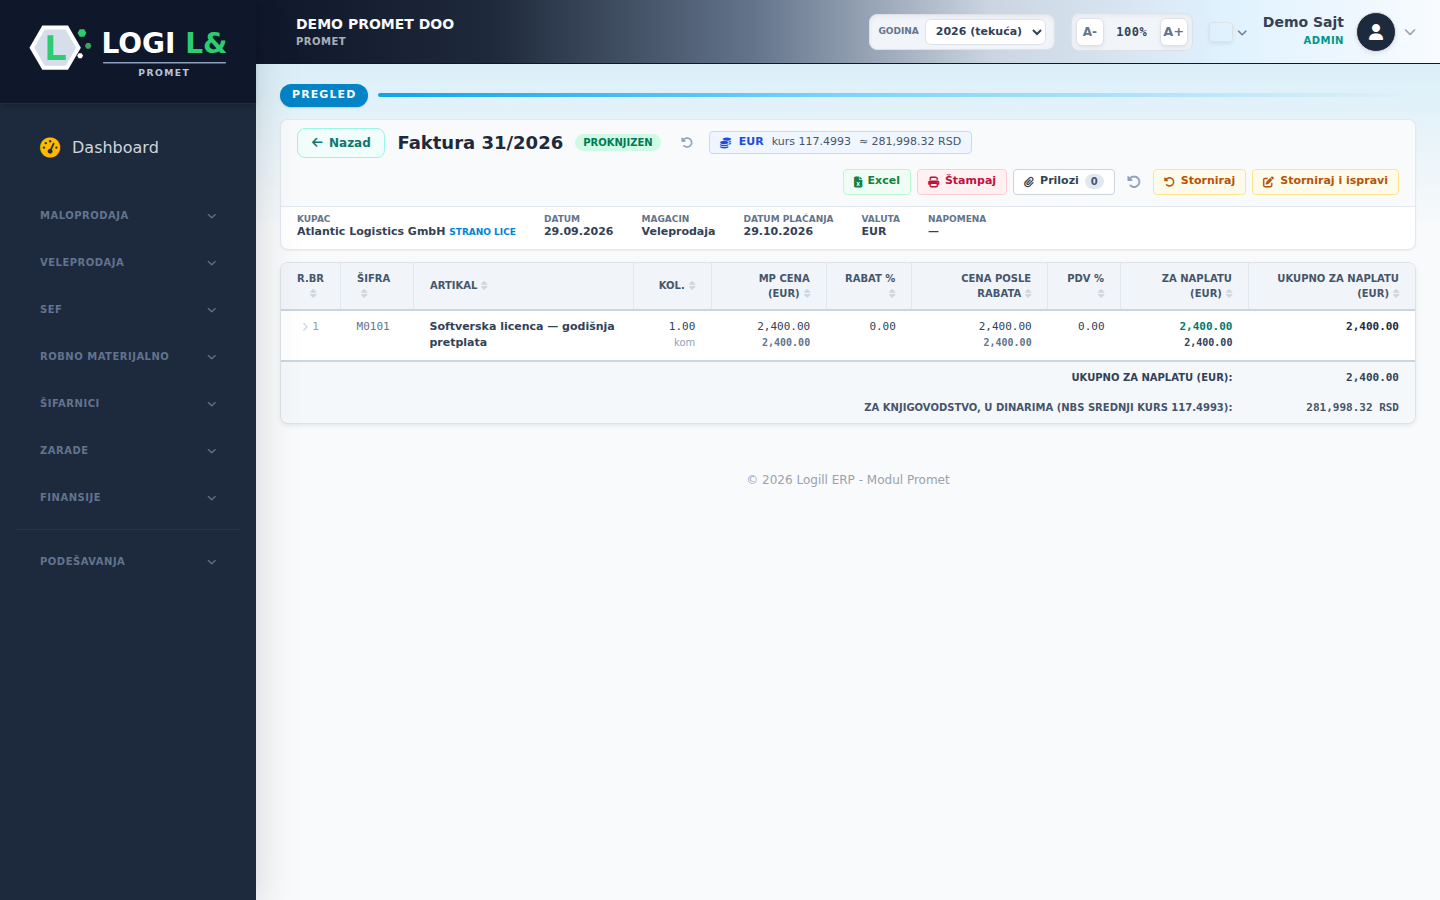Sort table by ŠIFRA column arrows
Screen dimensions: 1440x900
point(364,293)
